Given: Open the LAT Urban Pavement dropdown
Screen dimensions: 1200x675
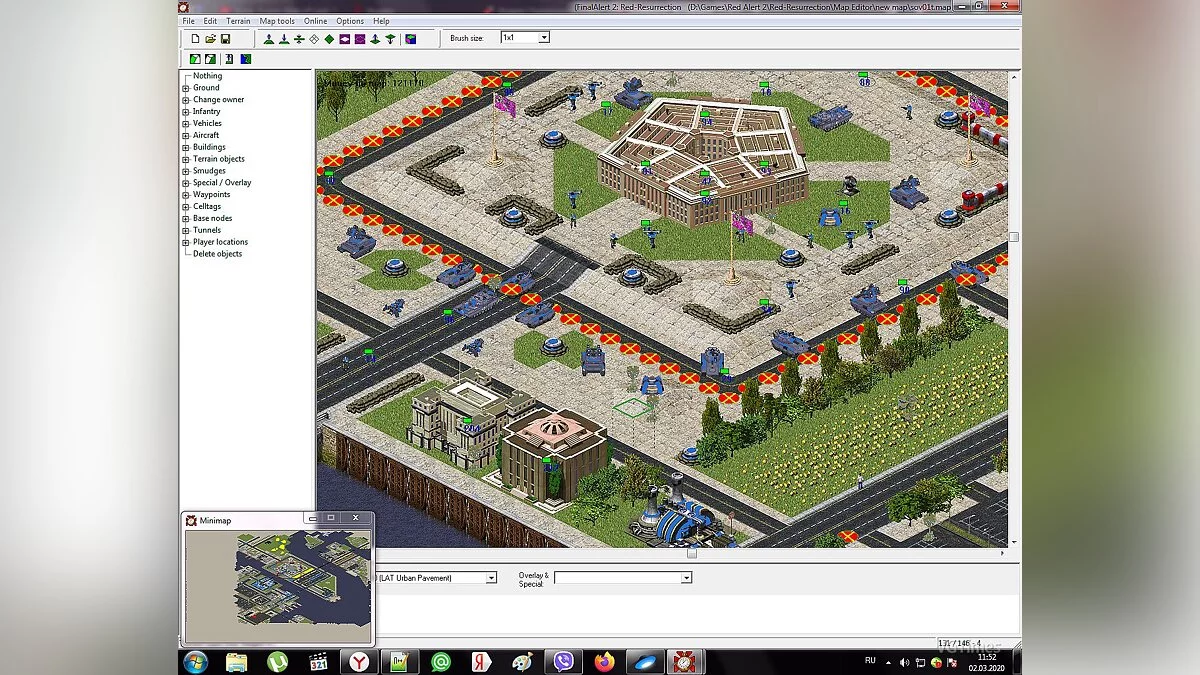Looking at the screenshot, I should [489, 577].
